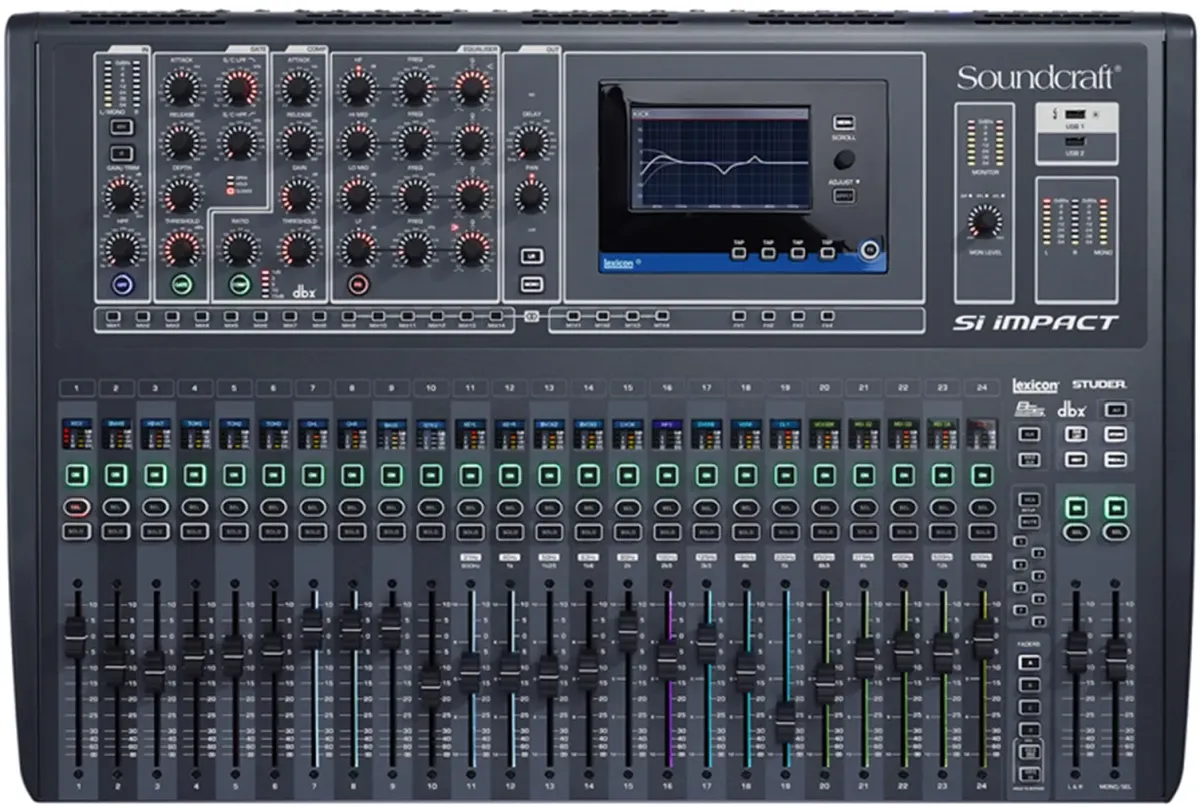1200x807 pixels.
Task: Select the MTX4 matrix button
Action: pyautogui.click(x=661, y=317)
